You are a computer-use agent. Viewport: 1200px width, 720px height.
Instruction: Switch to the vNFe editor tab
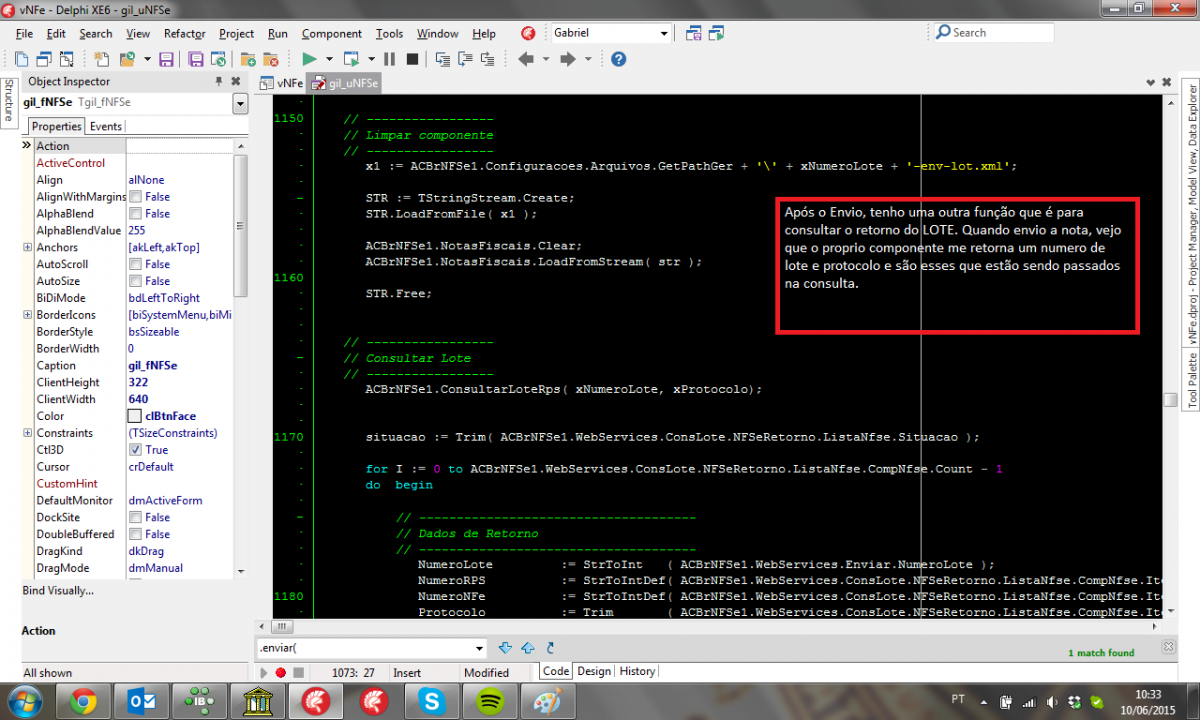[x=283, y=83]
